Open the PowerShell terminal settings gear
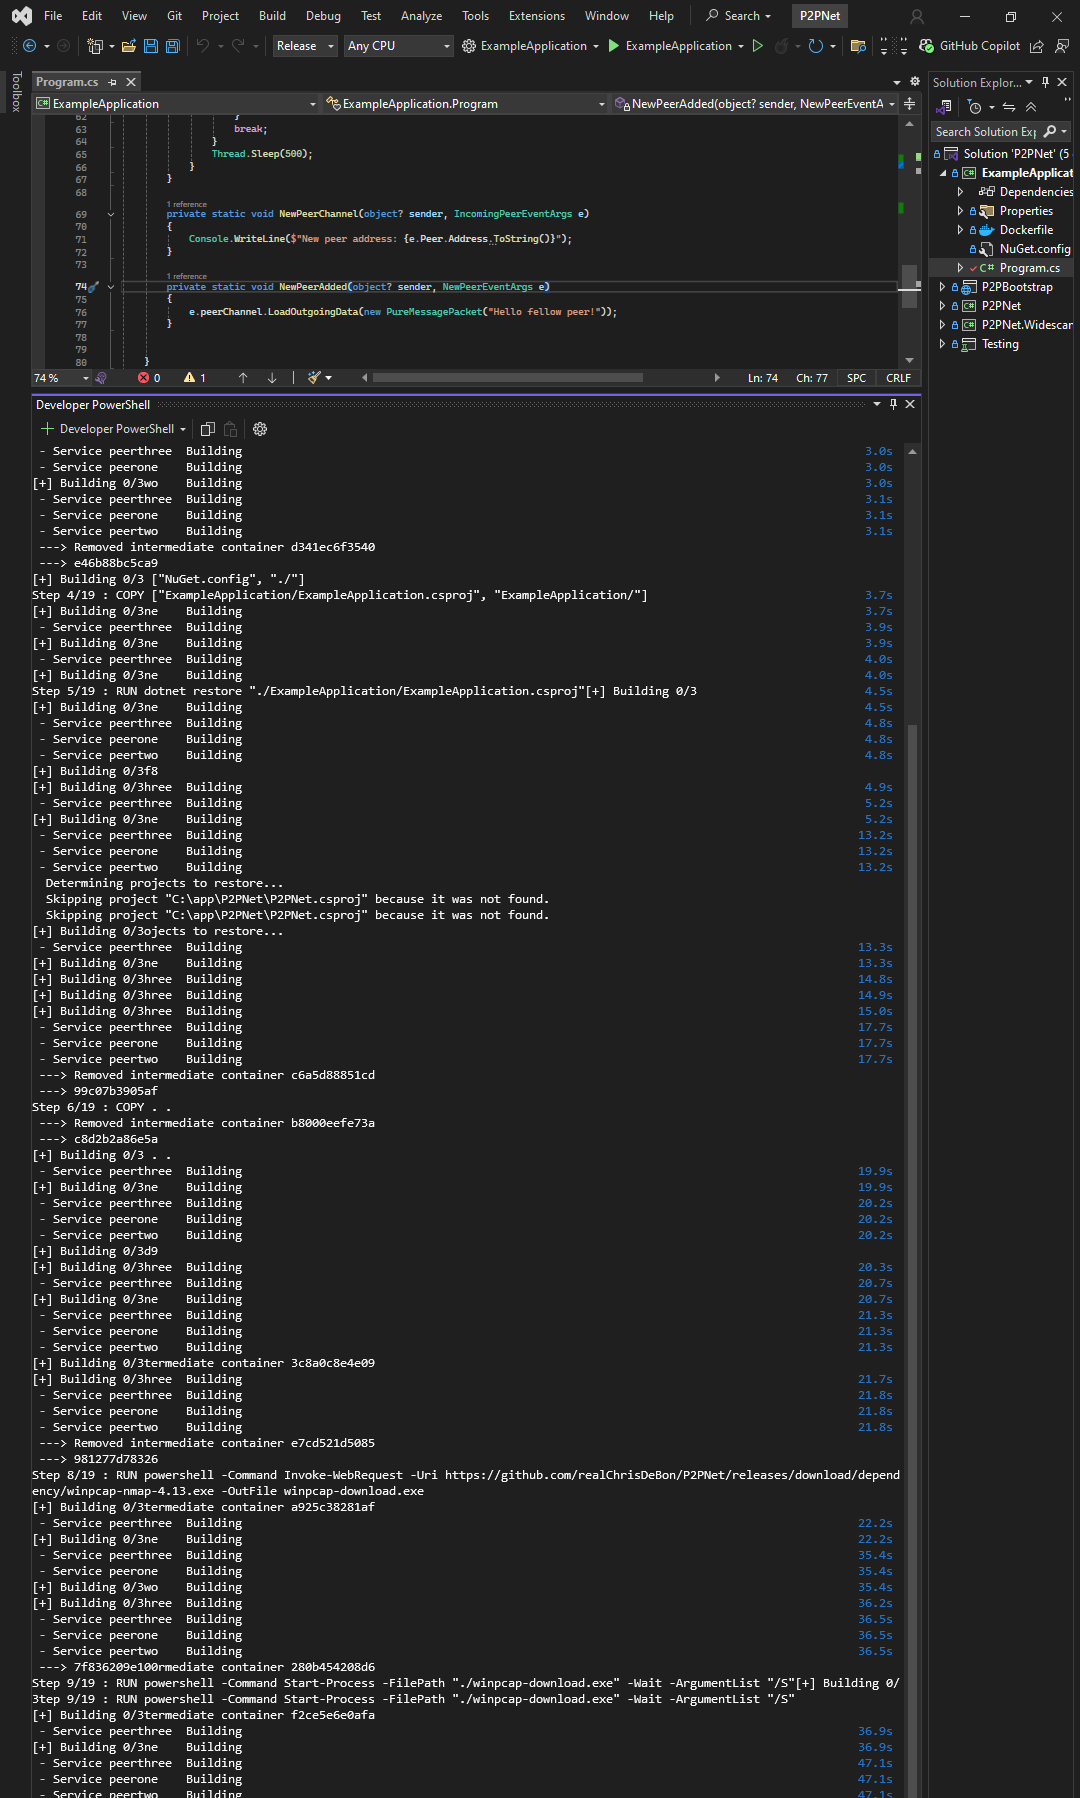This screenshot has height=1798, width=1080. pos(260,429)
